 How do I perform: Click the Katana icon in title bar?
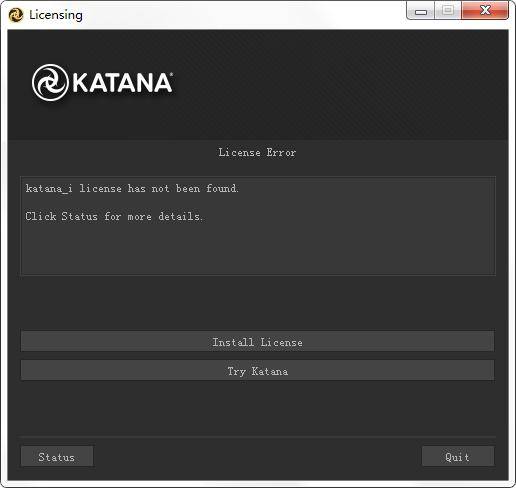pos(16,15)
